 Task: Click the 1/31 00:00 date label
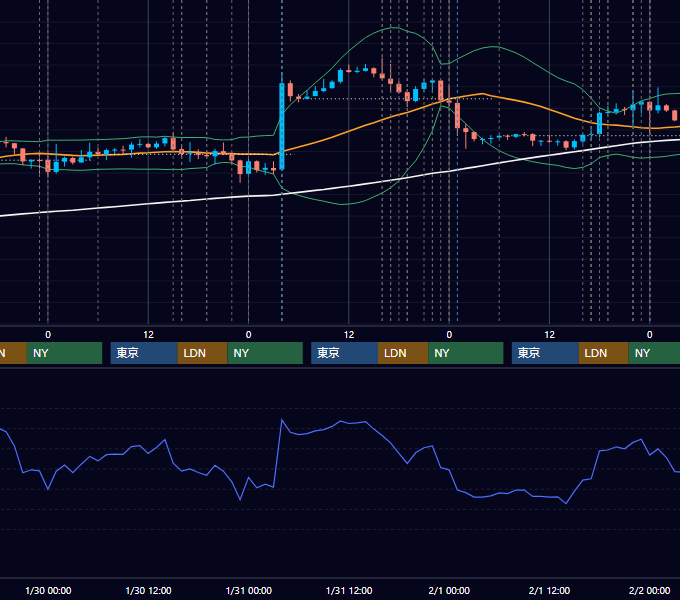click(x=248, y=590)
